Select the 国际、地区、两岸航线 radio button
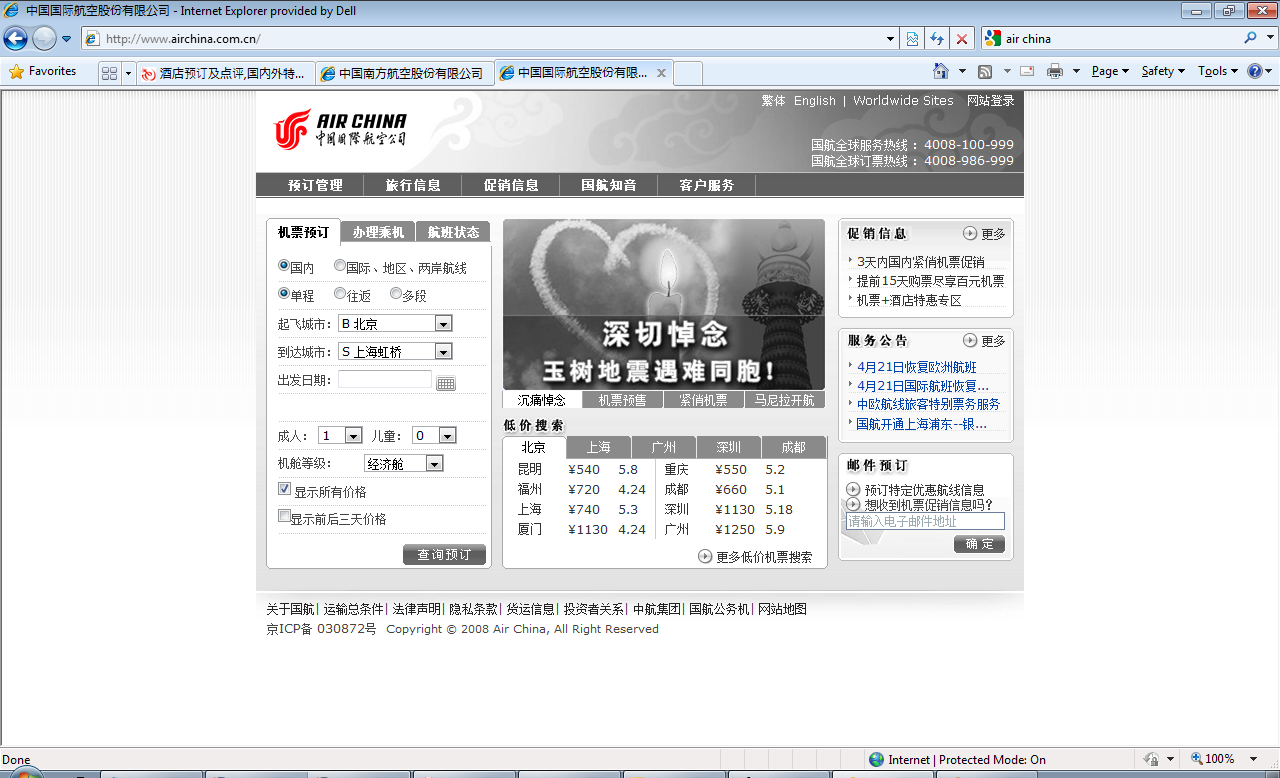Screen dimensions: 1280x778 tap(340, 266)
